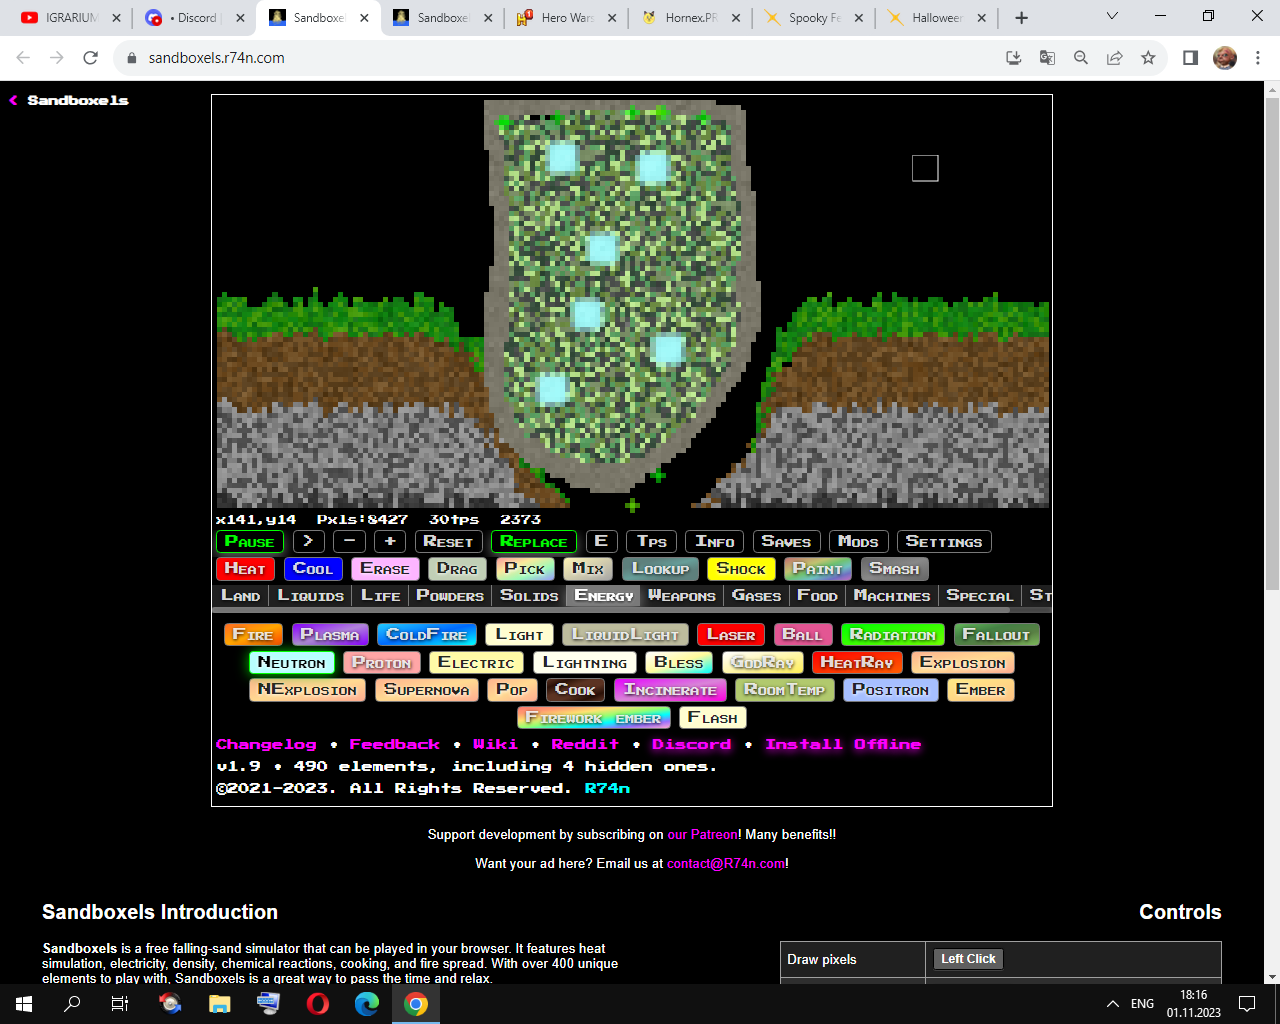Image resolution: width=1280 pixels, height=1024 pixels.
Task: Click the step forward arrow button
Action: pos(308,541)
